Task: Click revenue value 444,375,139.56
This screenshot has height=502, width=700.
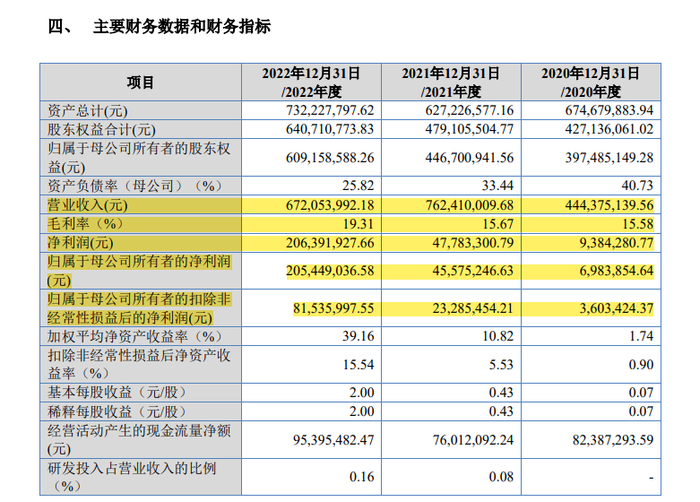Action: (x=609, y=205)
